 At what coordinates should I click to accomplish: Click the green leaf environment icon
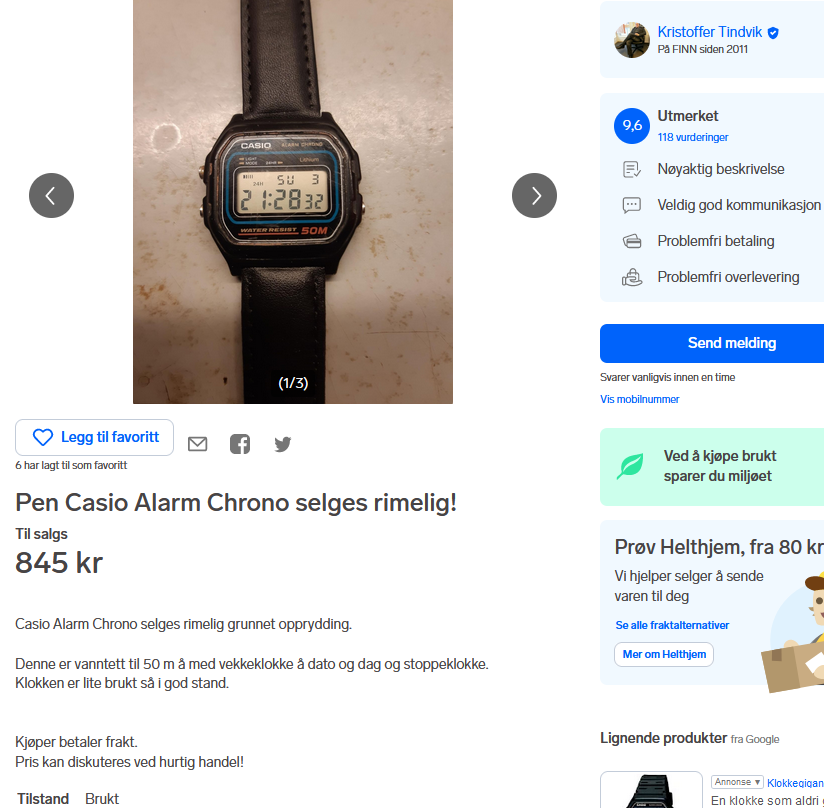pos(630,466)
